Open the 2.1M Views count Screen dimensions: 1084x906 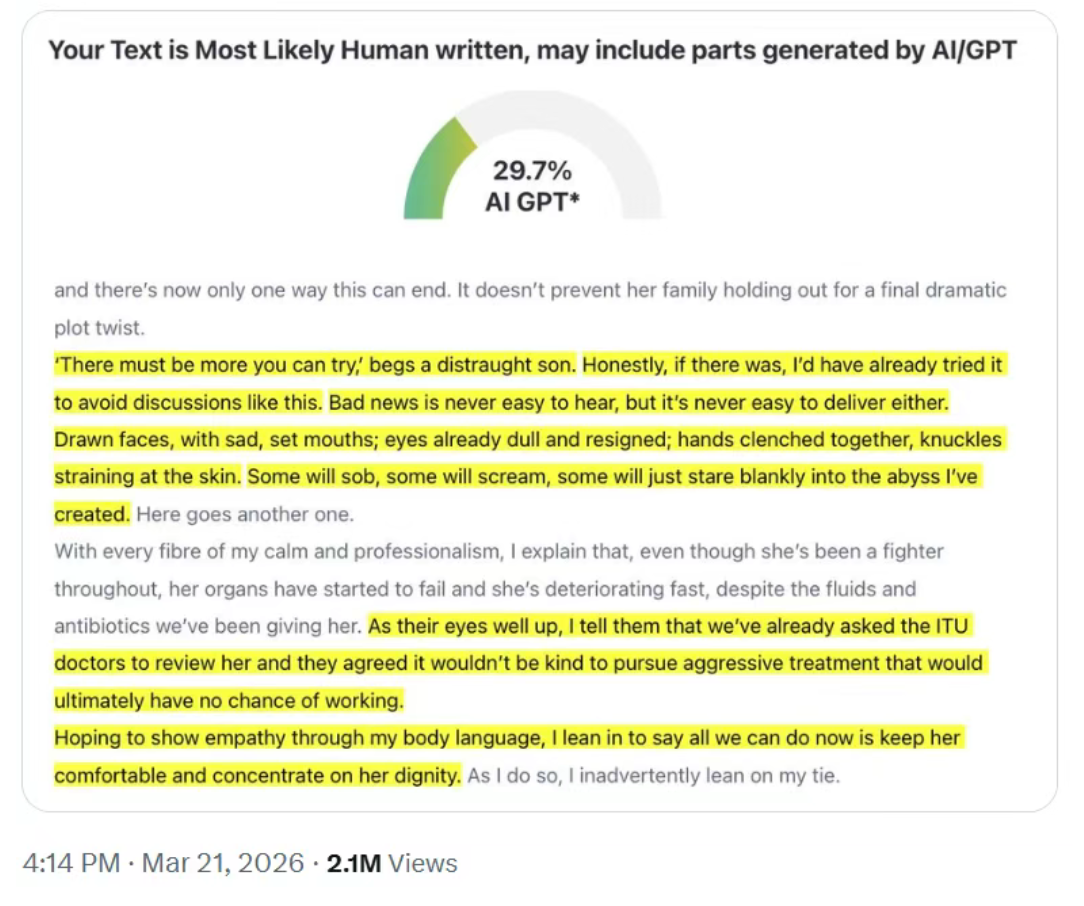pos(392,863)
